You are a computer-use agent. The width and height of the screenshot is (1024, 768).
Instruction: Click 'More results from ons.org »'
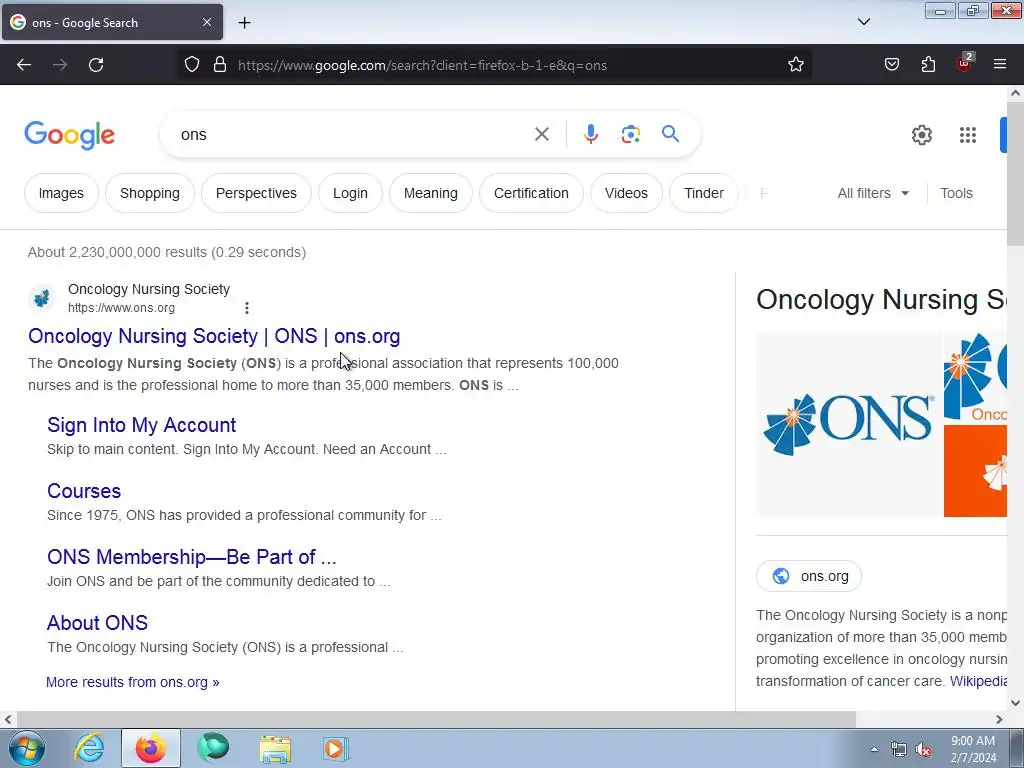[x=133, y=682]
